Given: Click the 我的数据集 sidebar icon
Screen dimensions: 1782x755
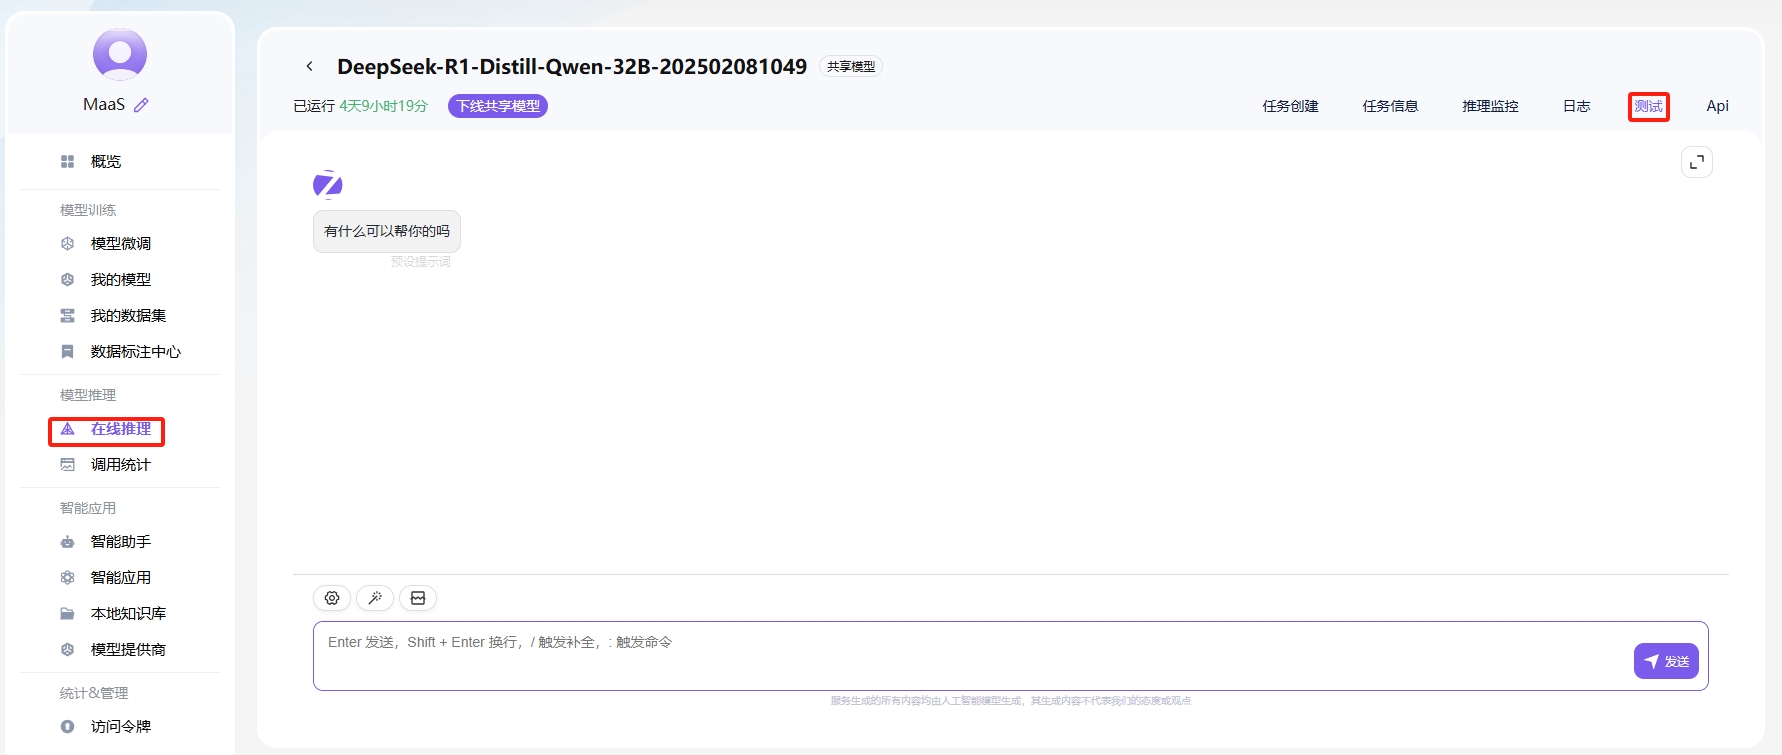Looking at the screenshot, I should click(67, 315).
